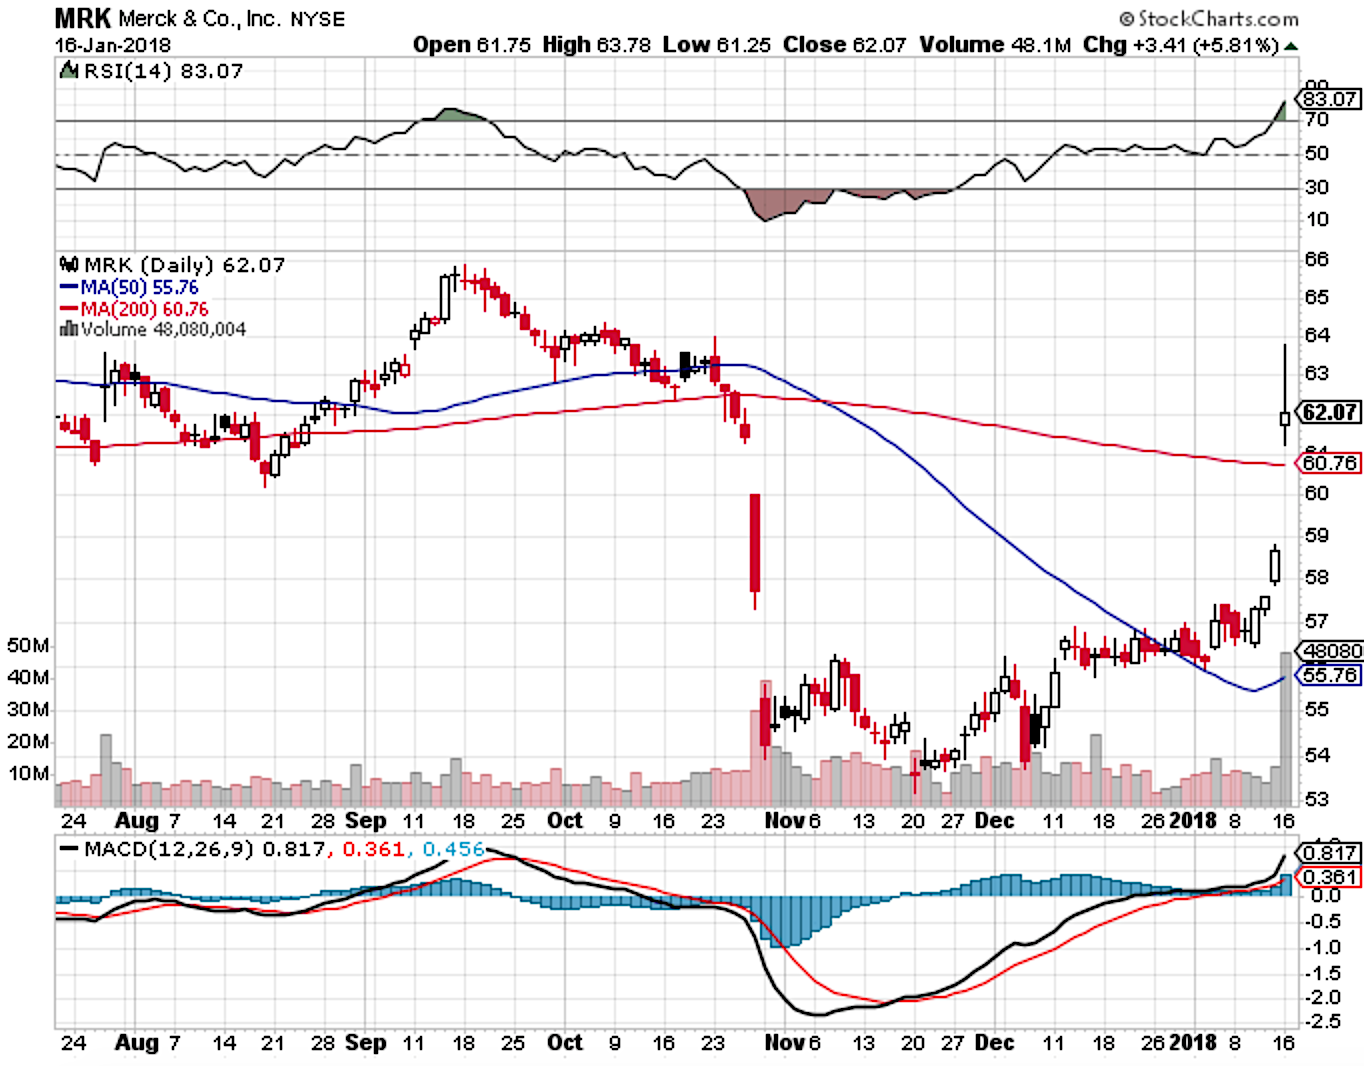Click the 50M volume axis label
This screenshot has height=1066, width=1364.
click(28, 645)
